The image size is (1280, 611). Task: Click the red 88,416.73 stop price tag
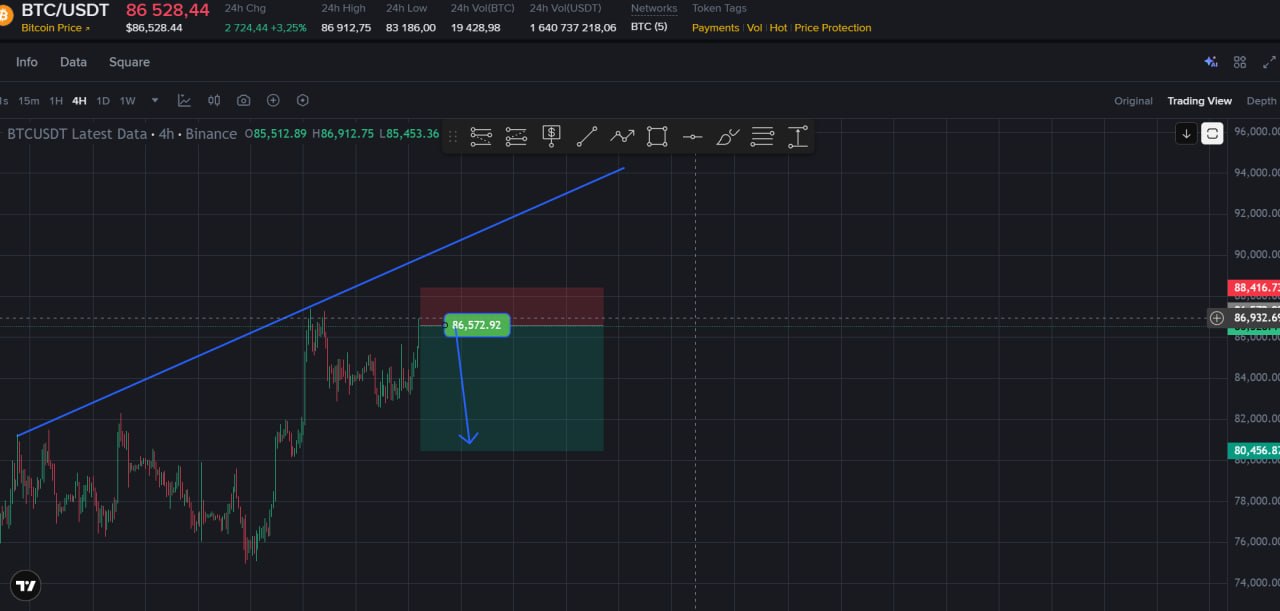1254,288
